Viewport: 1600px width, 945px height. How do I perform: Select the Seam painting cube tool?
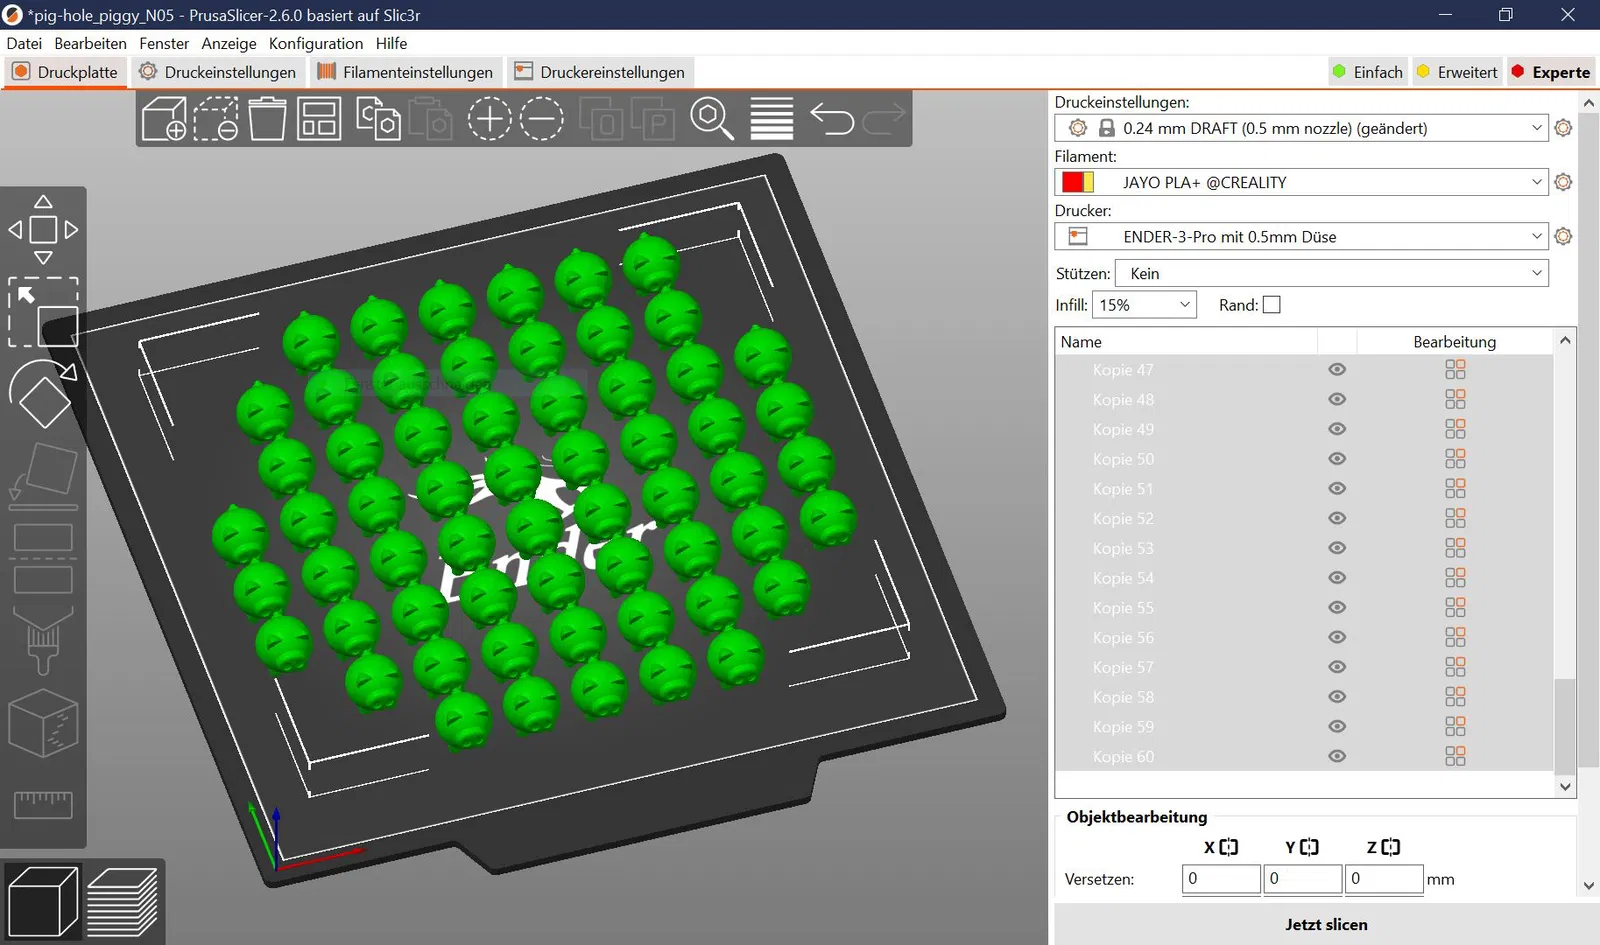point(43,722)
